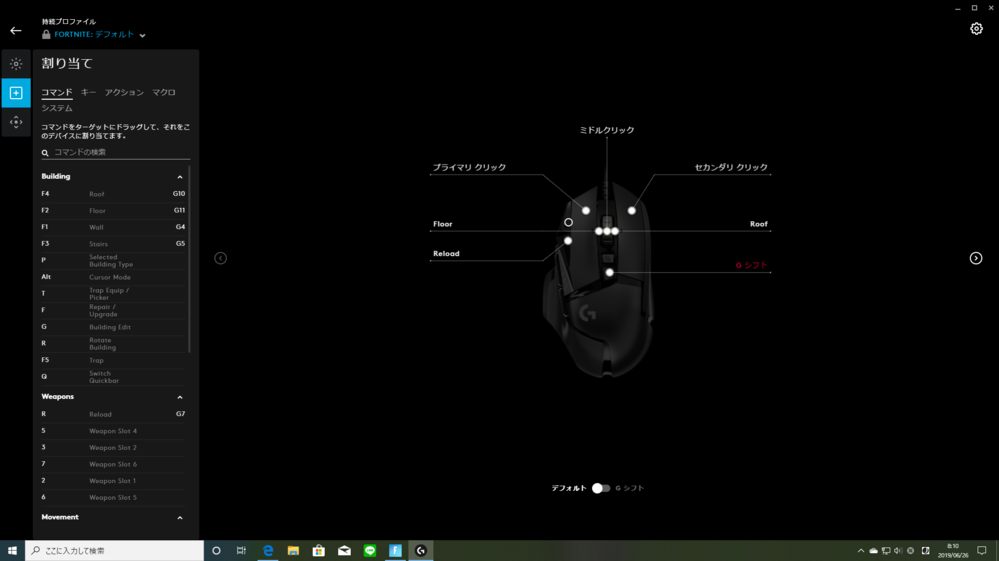
Task: Click the コマンドの検索 search field
Action: coord(118,153)
